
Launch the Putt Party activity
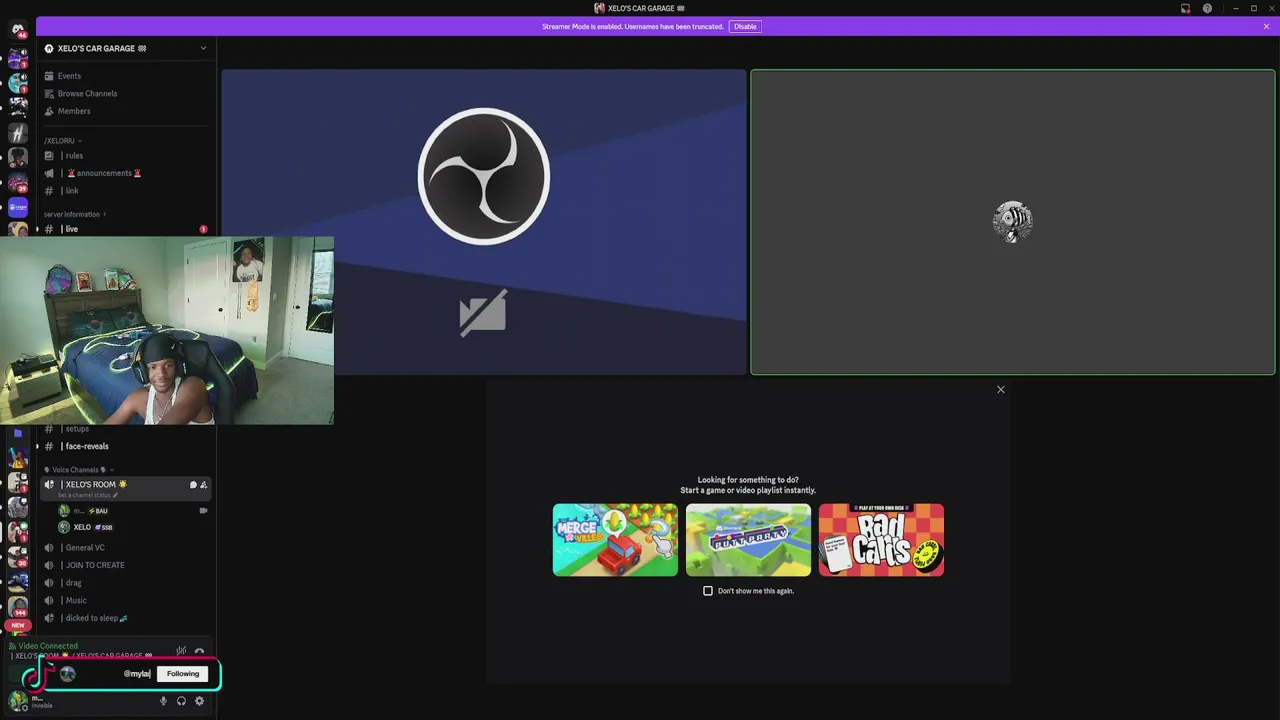pyautogui.click(x=748, y=540)
